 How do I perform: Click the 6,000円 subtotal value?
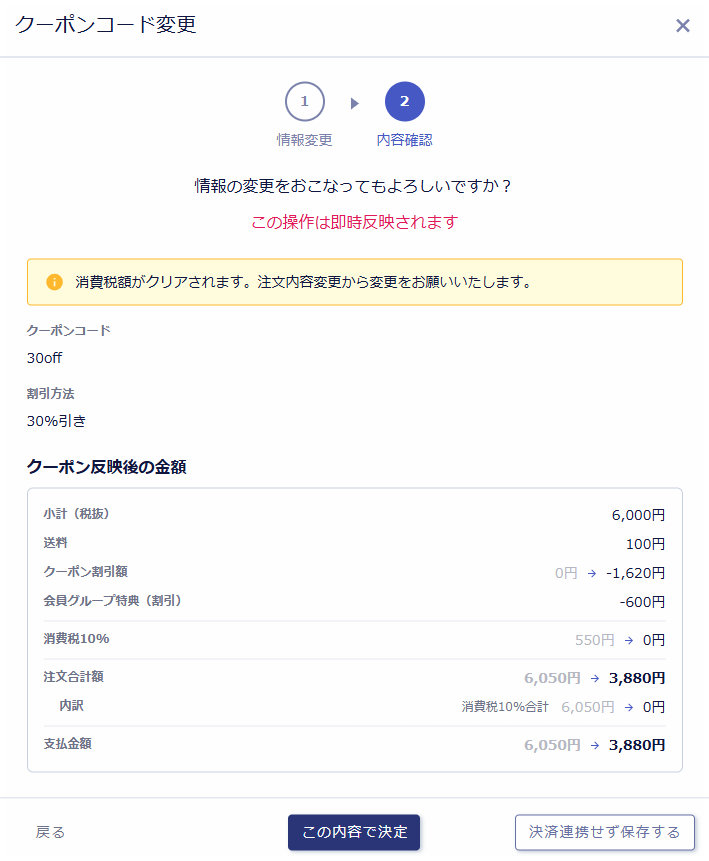coord(638,515)
